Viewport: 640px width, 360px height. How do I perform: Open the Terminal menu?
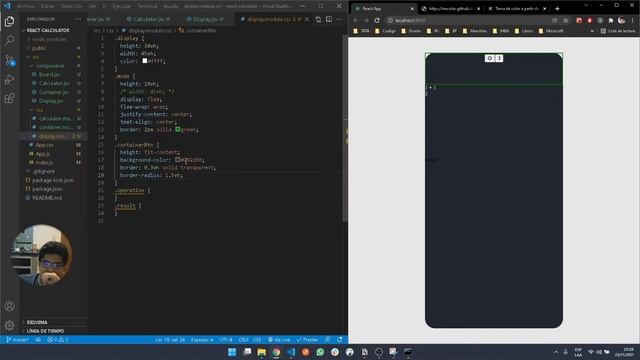(147, 6)
